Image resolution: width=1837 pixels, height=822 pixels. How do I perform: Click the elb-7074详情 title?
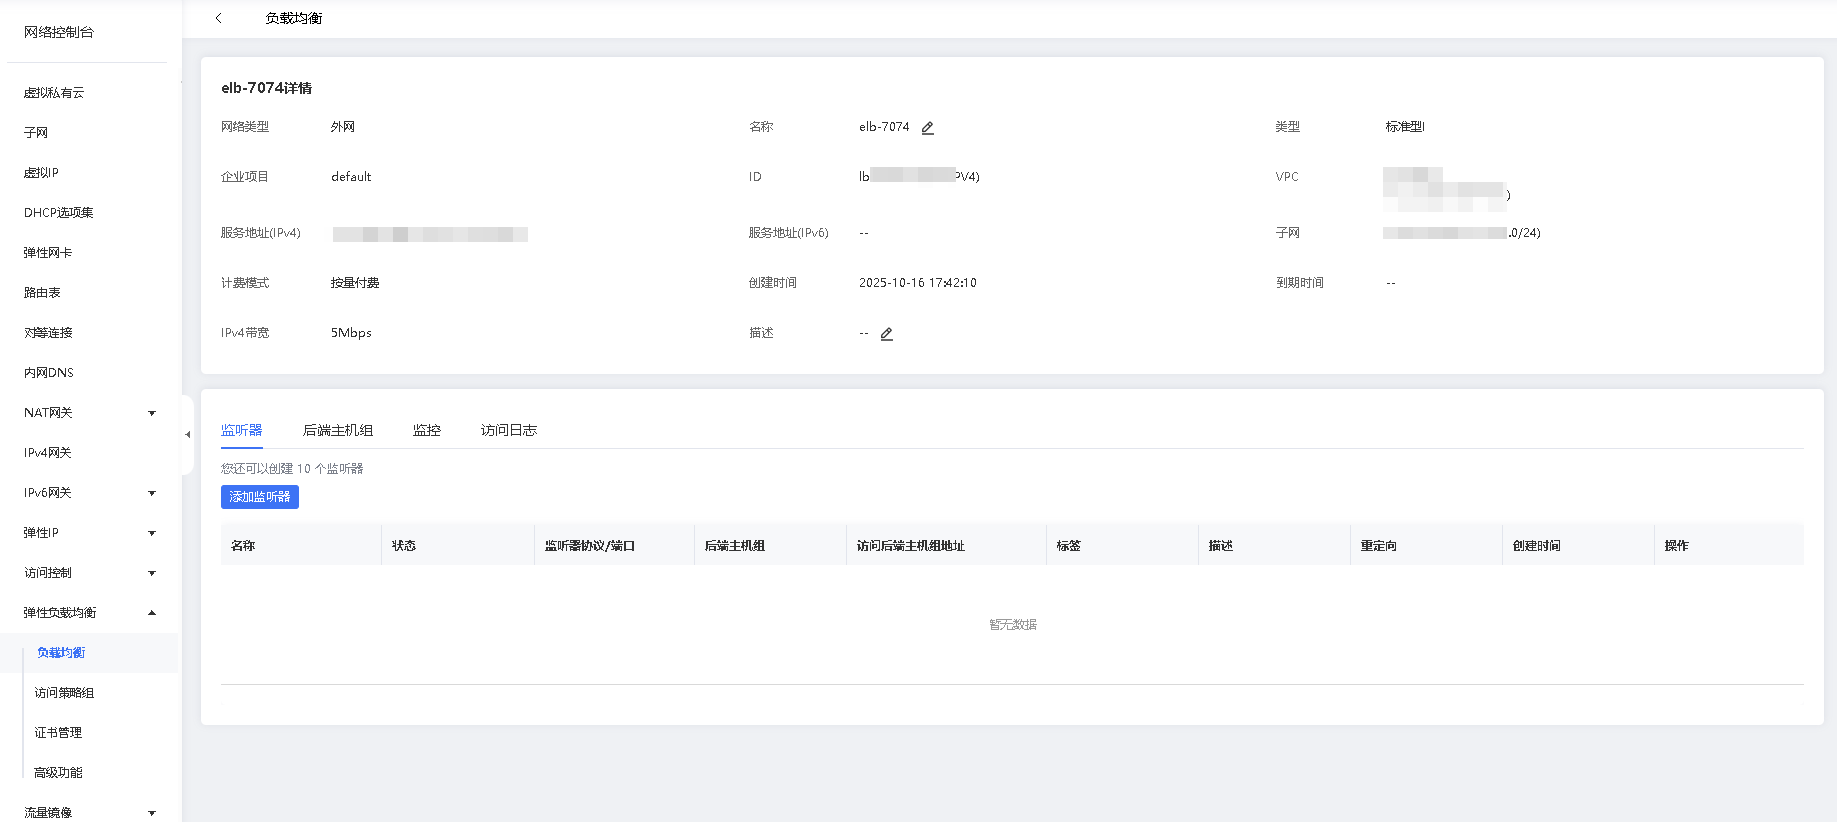click(267, 88)
